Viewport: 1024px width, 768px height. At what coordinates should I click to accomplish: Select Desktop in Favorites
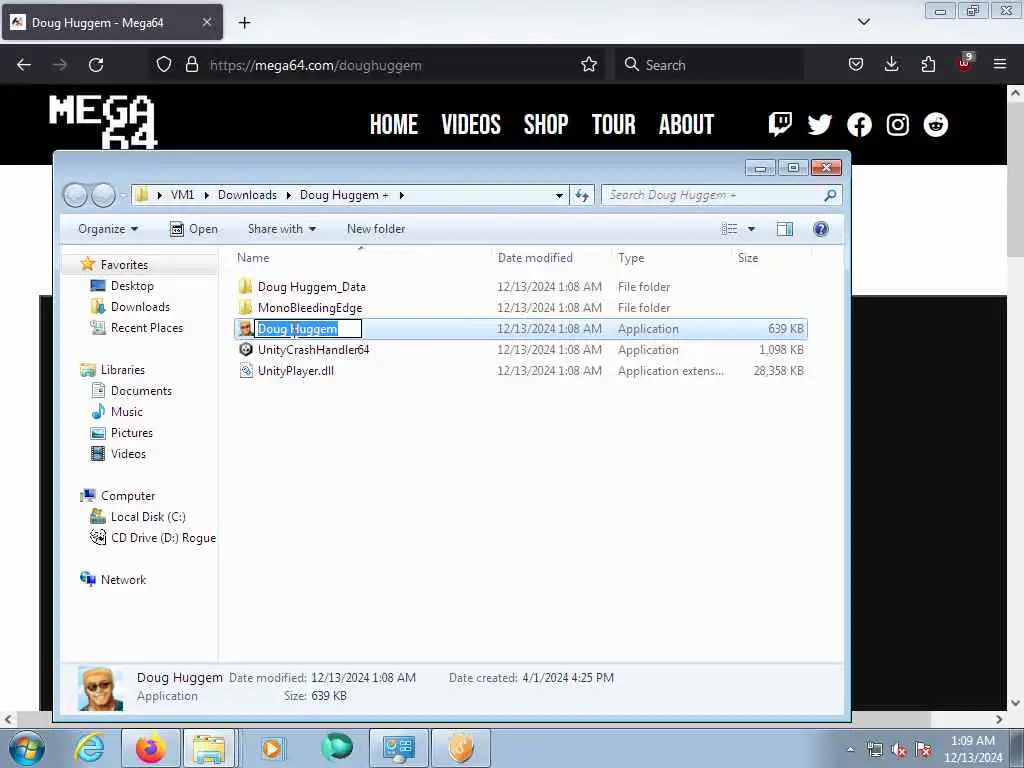[x=132, y=285]
